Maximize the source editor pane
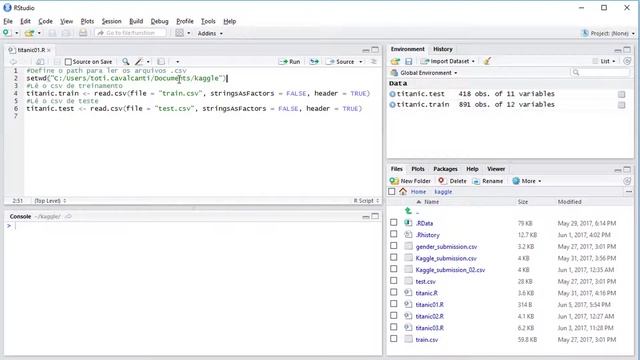This screenshot has height=360, width=640. 375,50
